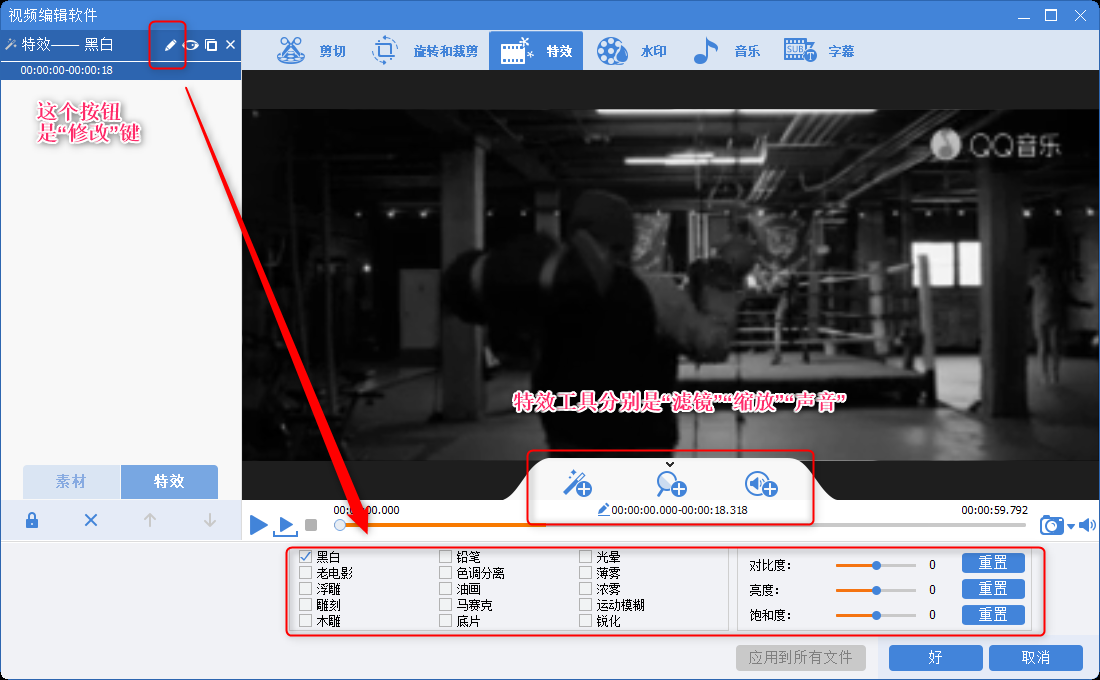Enable the 雕刻 filter checkbox
This screenshot has height=680, width=1100.
pos(305,604)
